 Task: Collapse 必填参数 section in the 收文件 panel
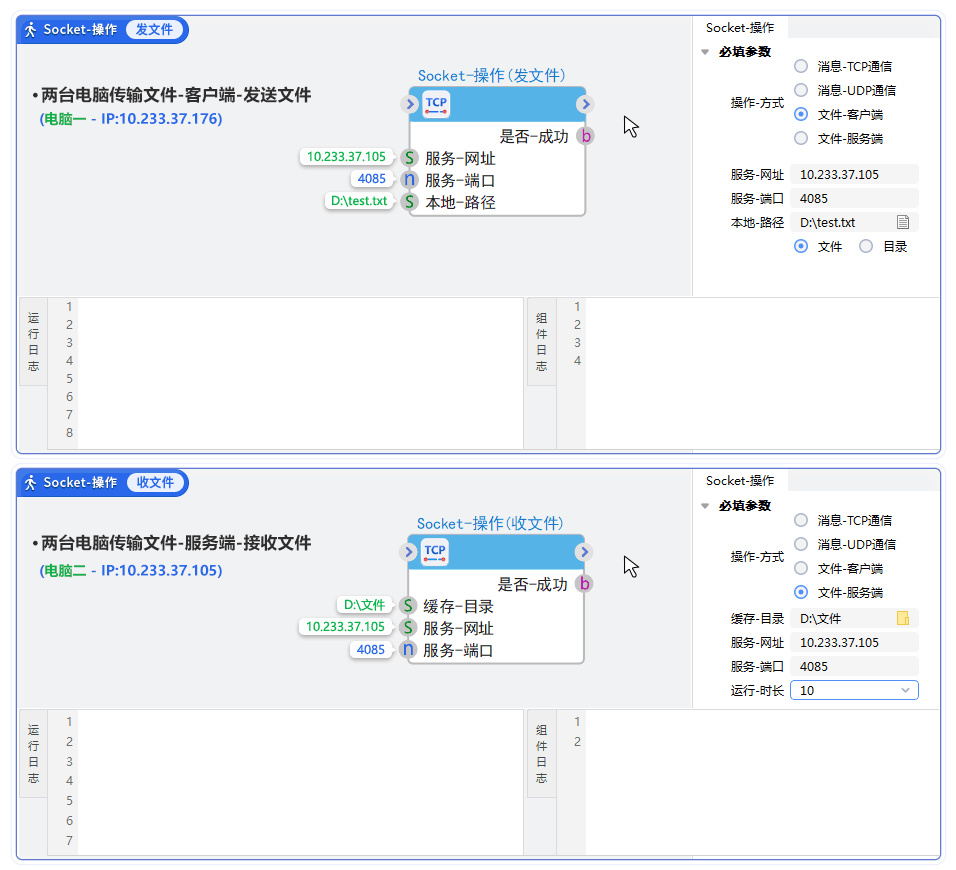tap(705, 506)
